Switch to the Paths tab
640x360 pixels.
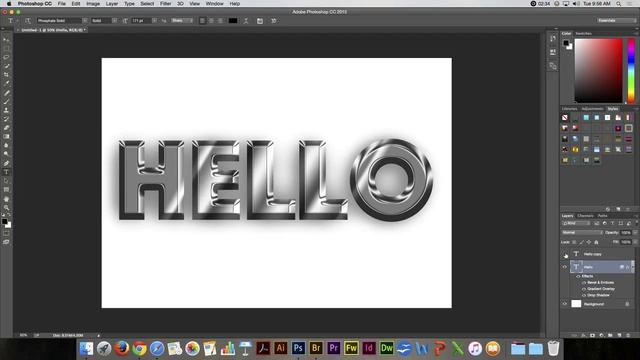tap(602, 216)
